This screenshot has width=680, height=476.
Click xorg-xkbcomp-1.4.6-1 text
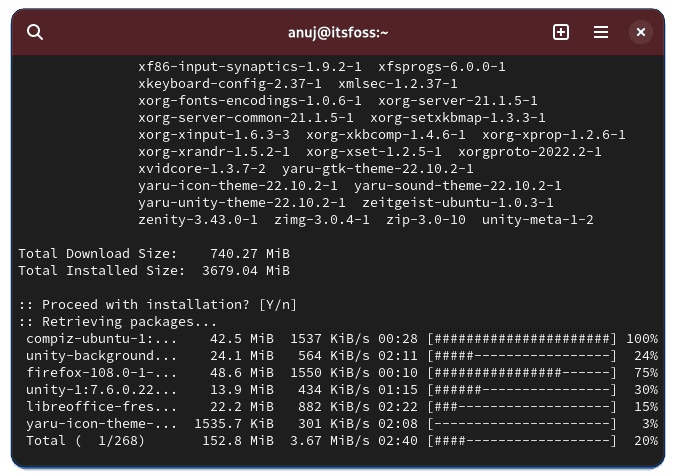[x=386, y=134]
